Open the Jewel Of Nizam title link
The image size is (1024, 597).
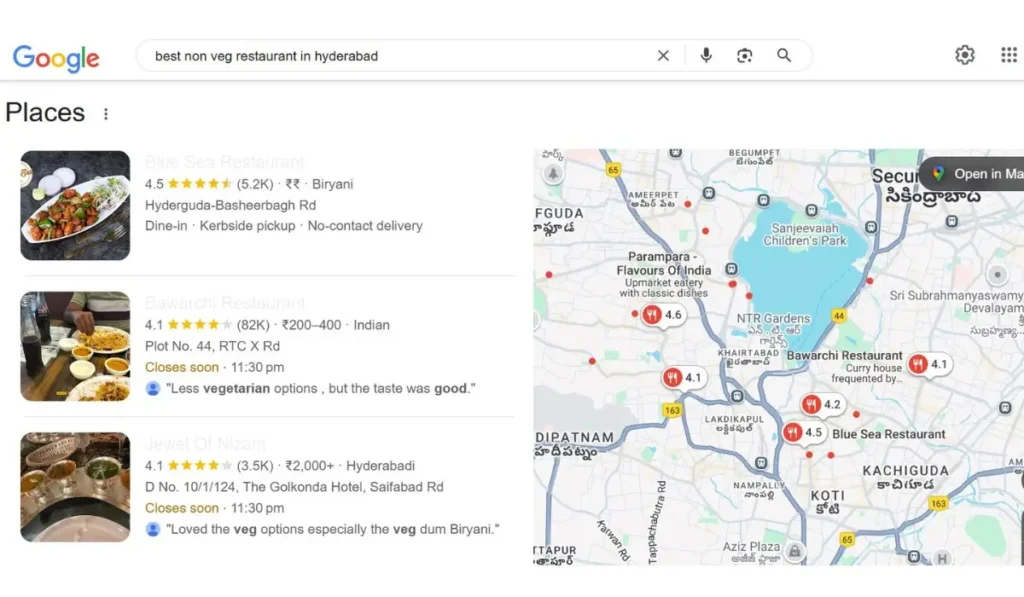pyautogui.click(x=205, y=444)
